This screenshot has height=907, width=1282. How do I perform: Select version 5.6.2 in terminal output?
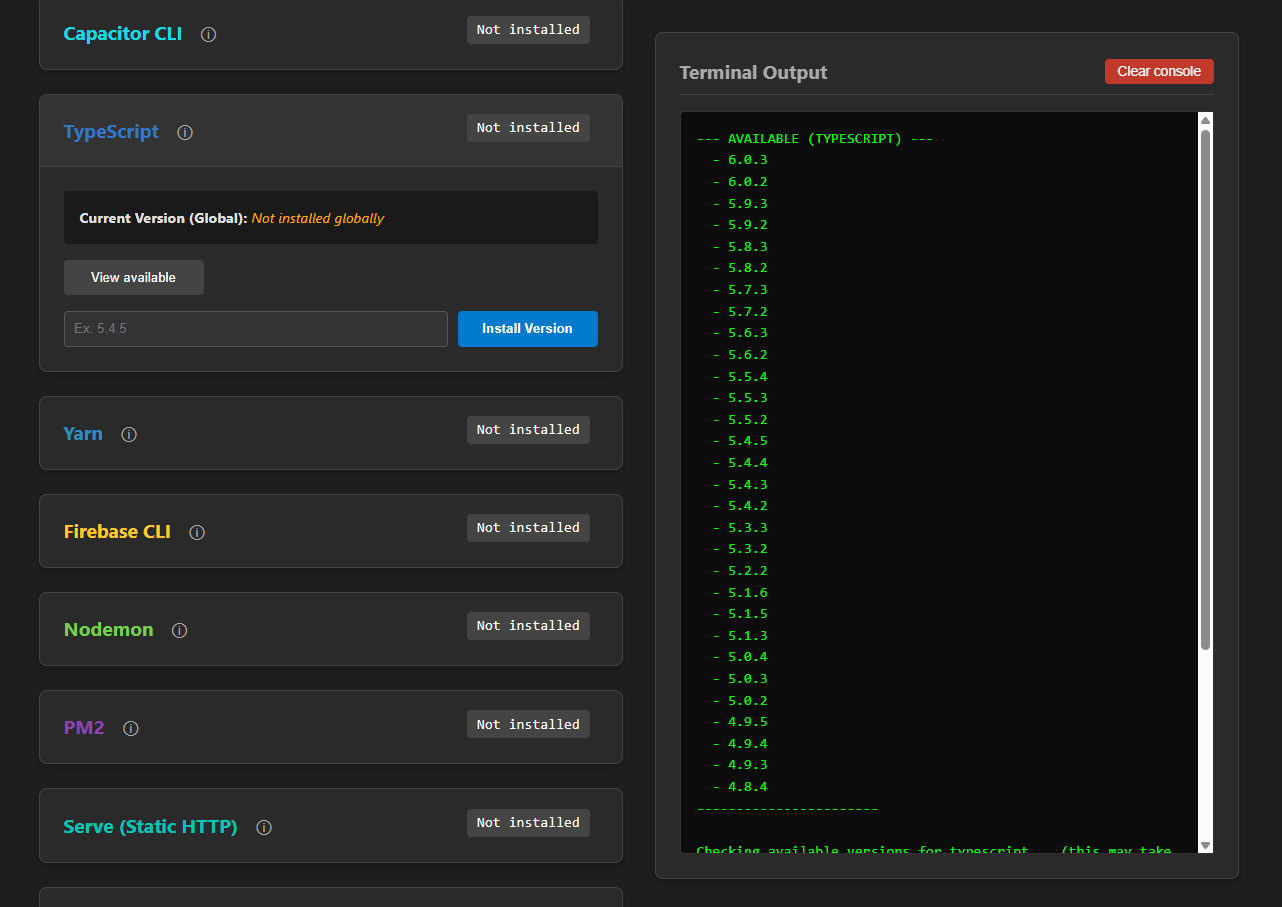747,355
